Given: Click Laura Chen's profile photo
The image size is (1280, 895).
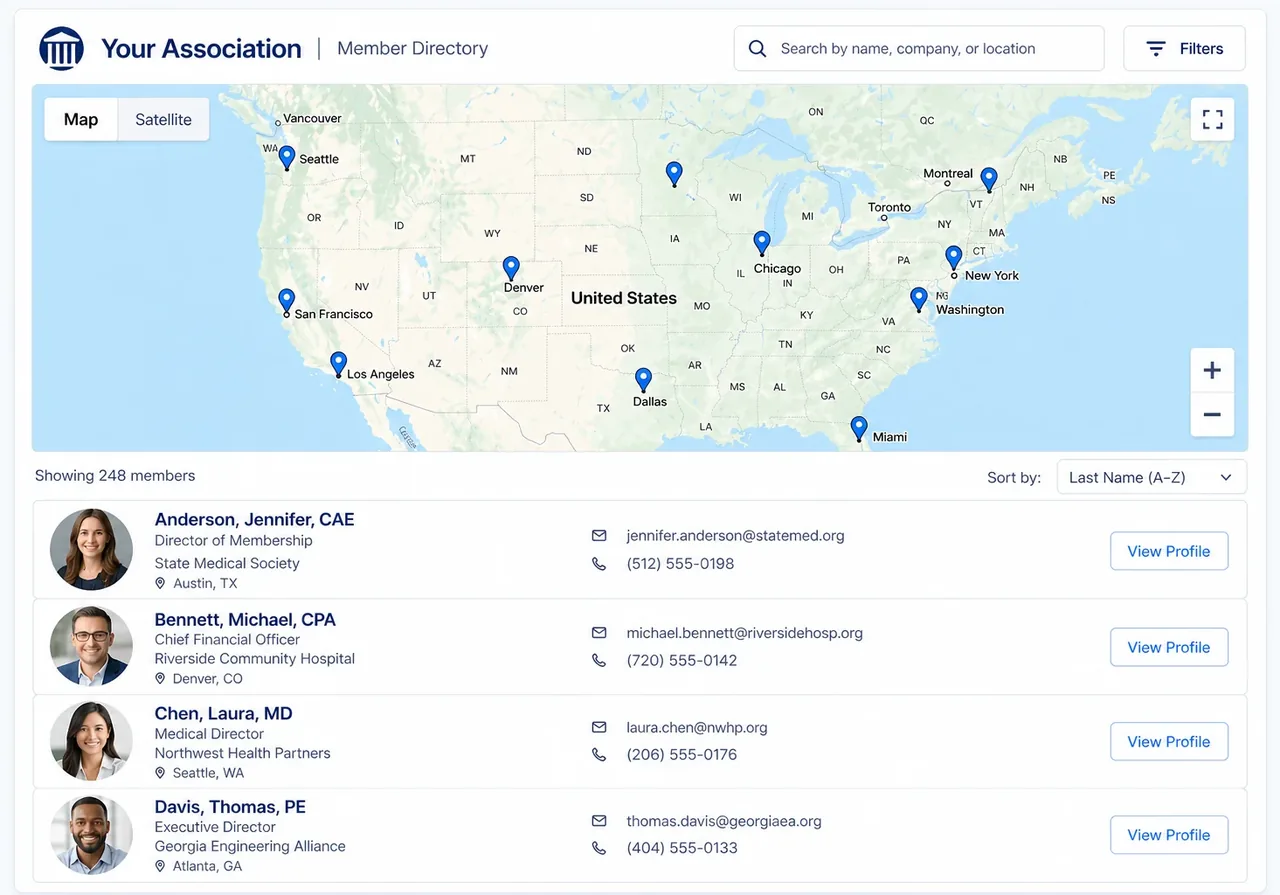Looking at the screenshot, I should tap(92, 742).
